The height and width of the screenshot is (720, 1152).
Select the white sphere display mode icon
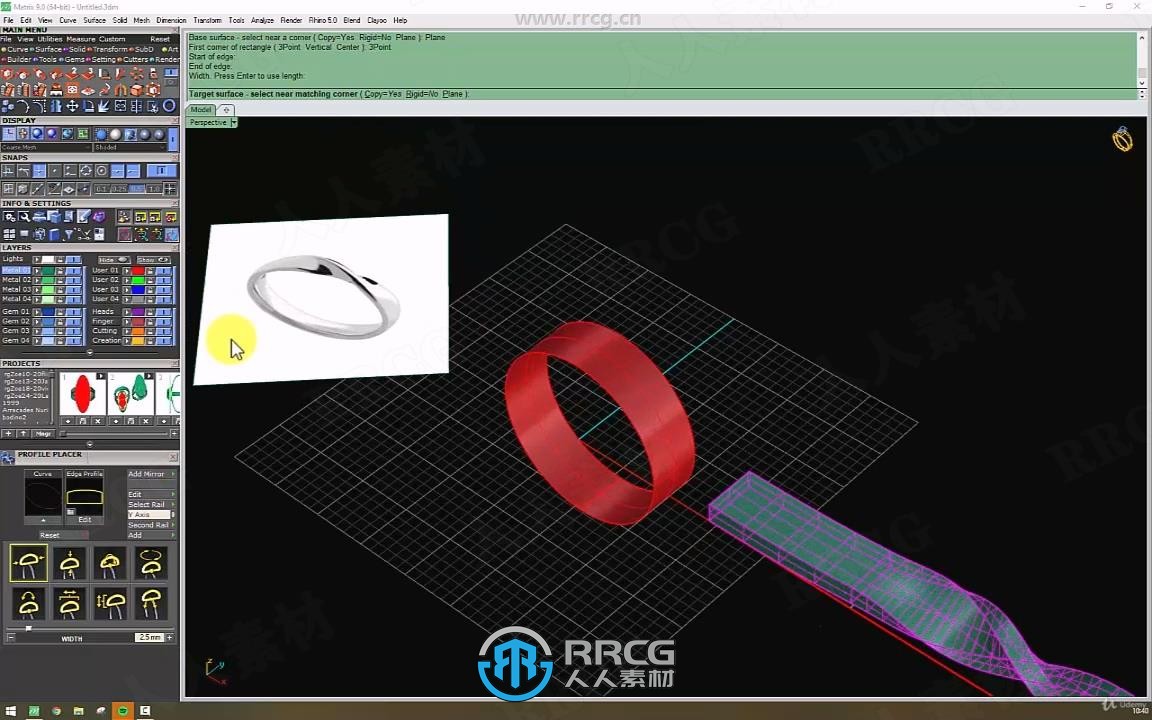coord(115,134)
